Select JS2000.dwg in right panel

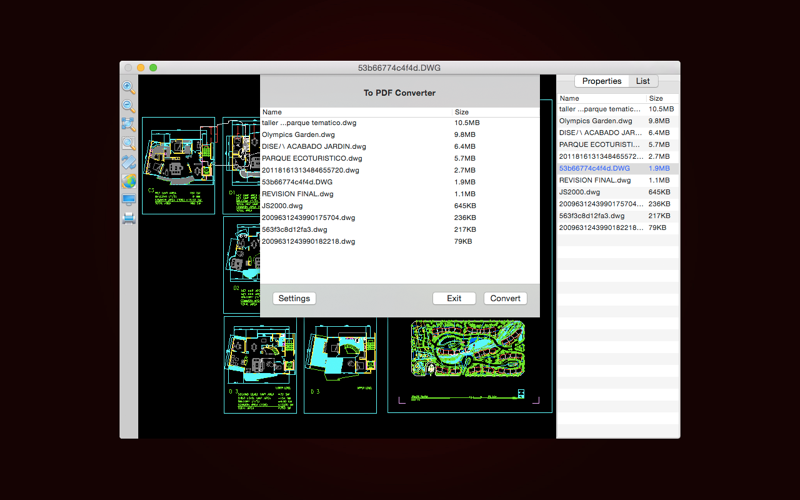tap(618, 192)
